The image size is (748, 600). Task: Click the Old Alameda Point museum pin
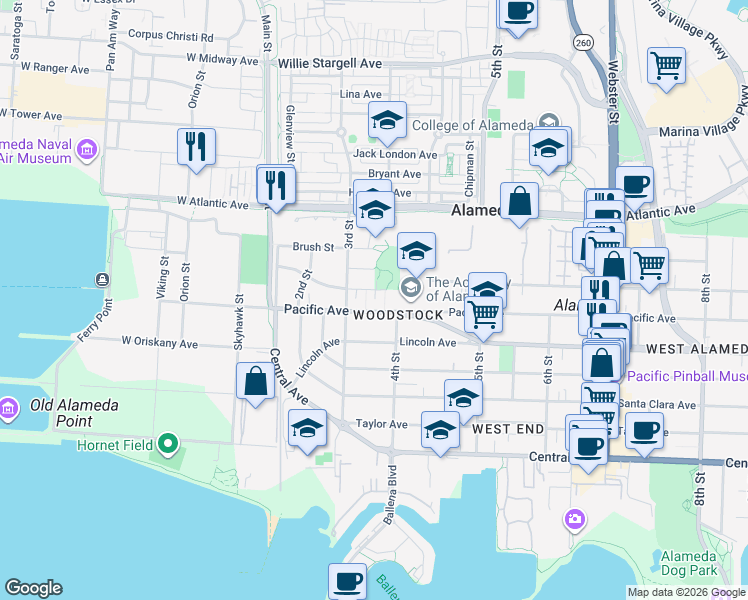tap(9, 409)
